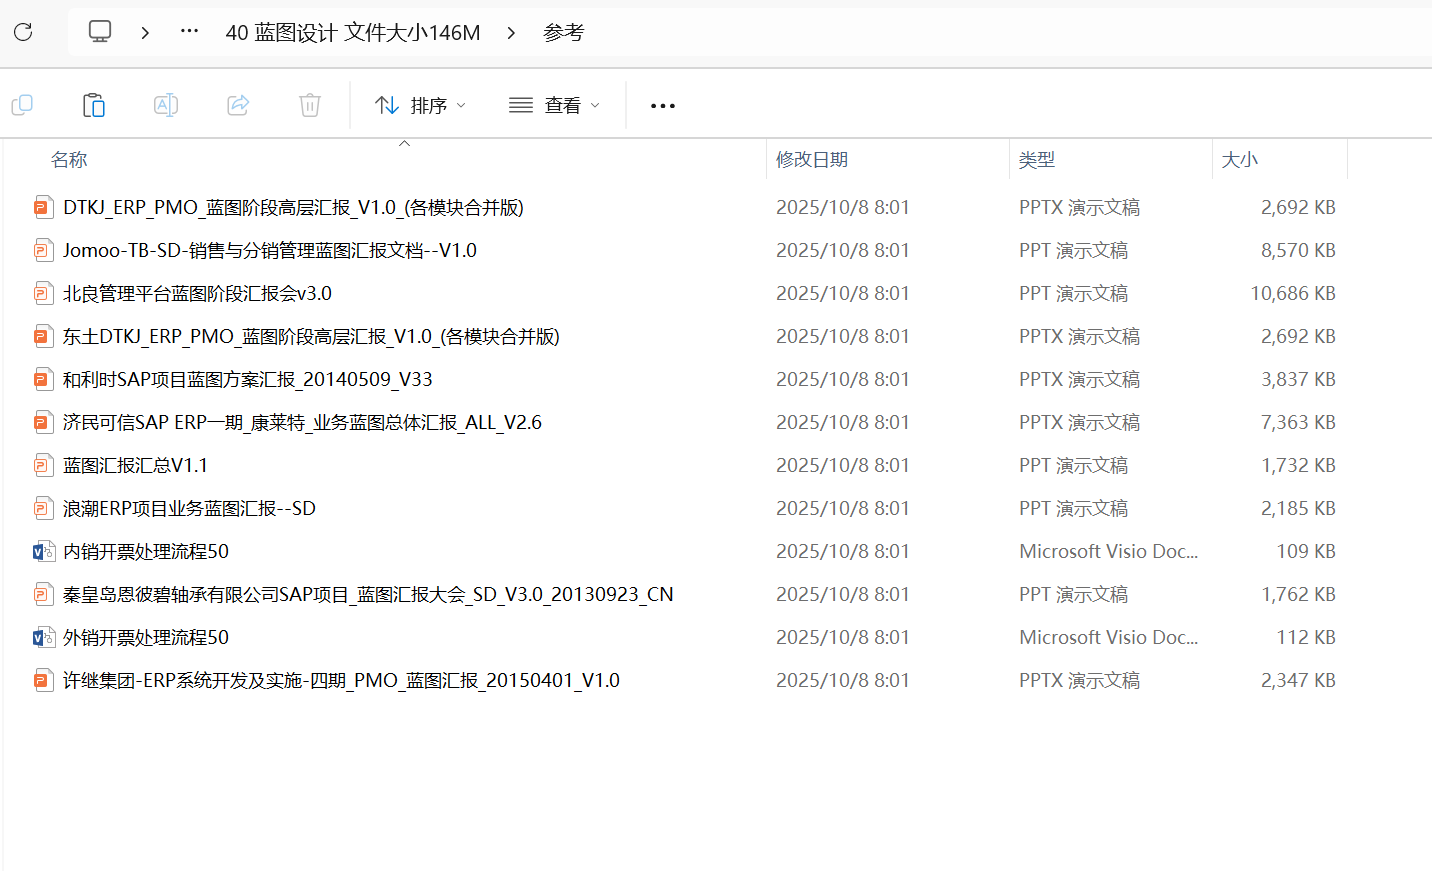Open the toolbar see-more ellipsis menu

pos(662,105)
